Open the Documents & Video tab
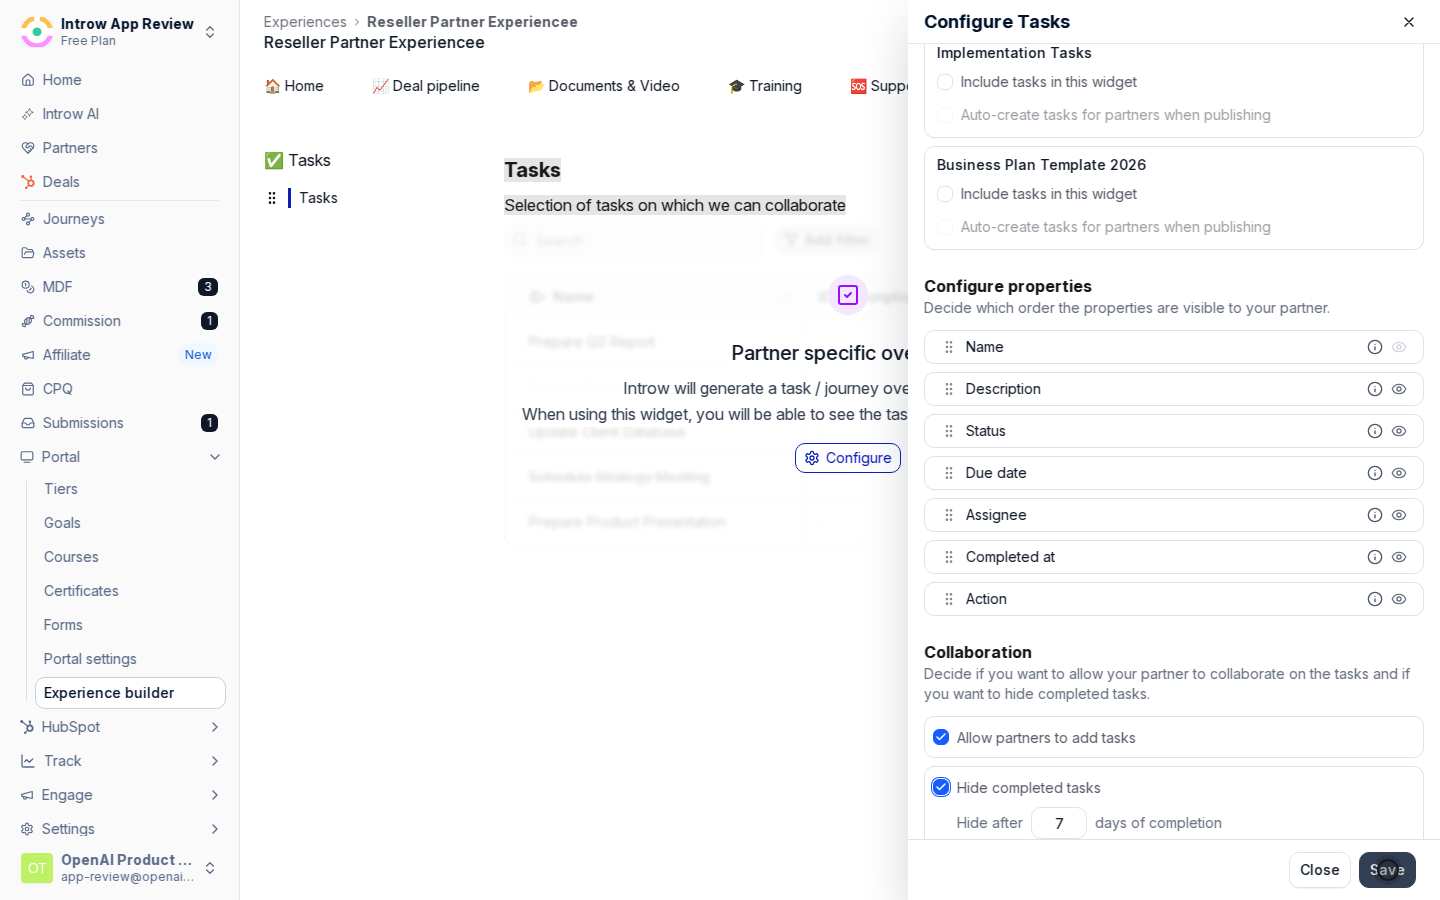Screen dimensions: 1440x900 click(x=604, y=86)
